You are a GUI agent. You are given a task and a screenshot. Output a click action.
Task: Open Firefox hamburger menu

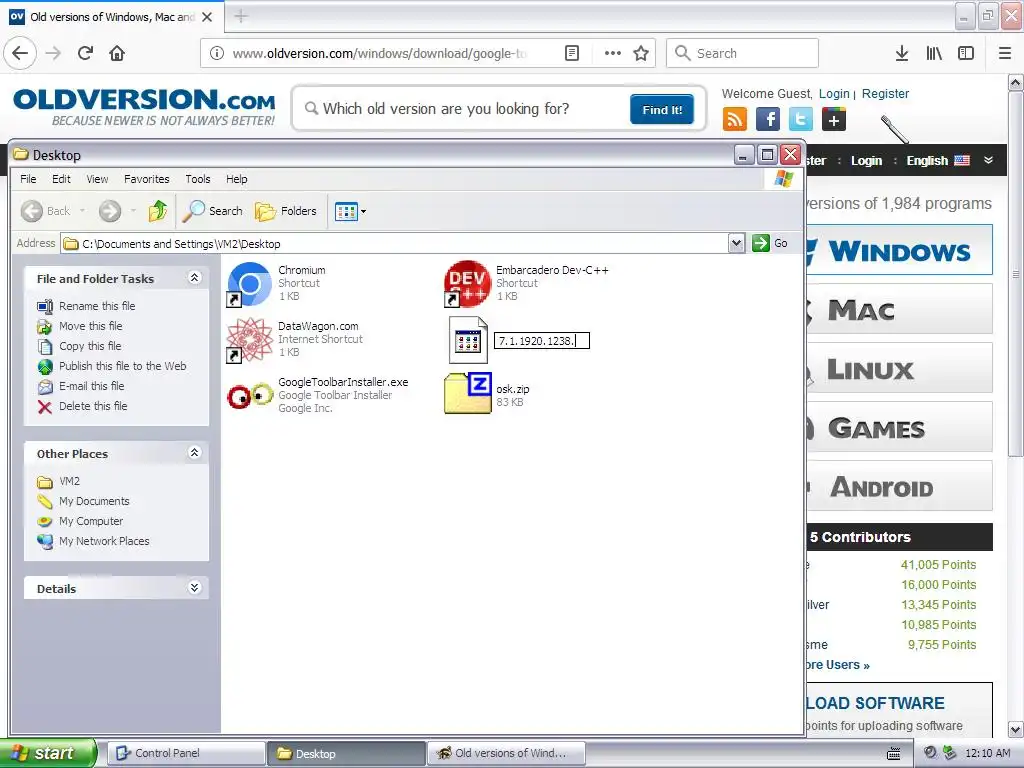[x=1005, y=53]
